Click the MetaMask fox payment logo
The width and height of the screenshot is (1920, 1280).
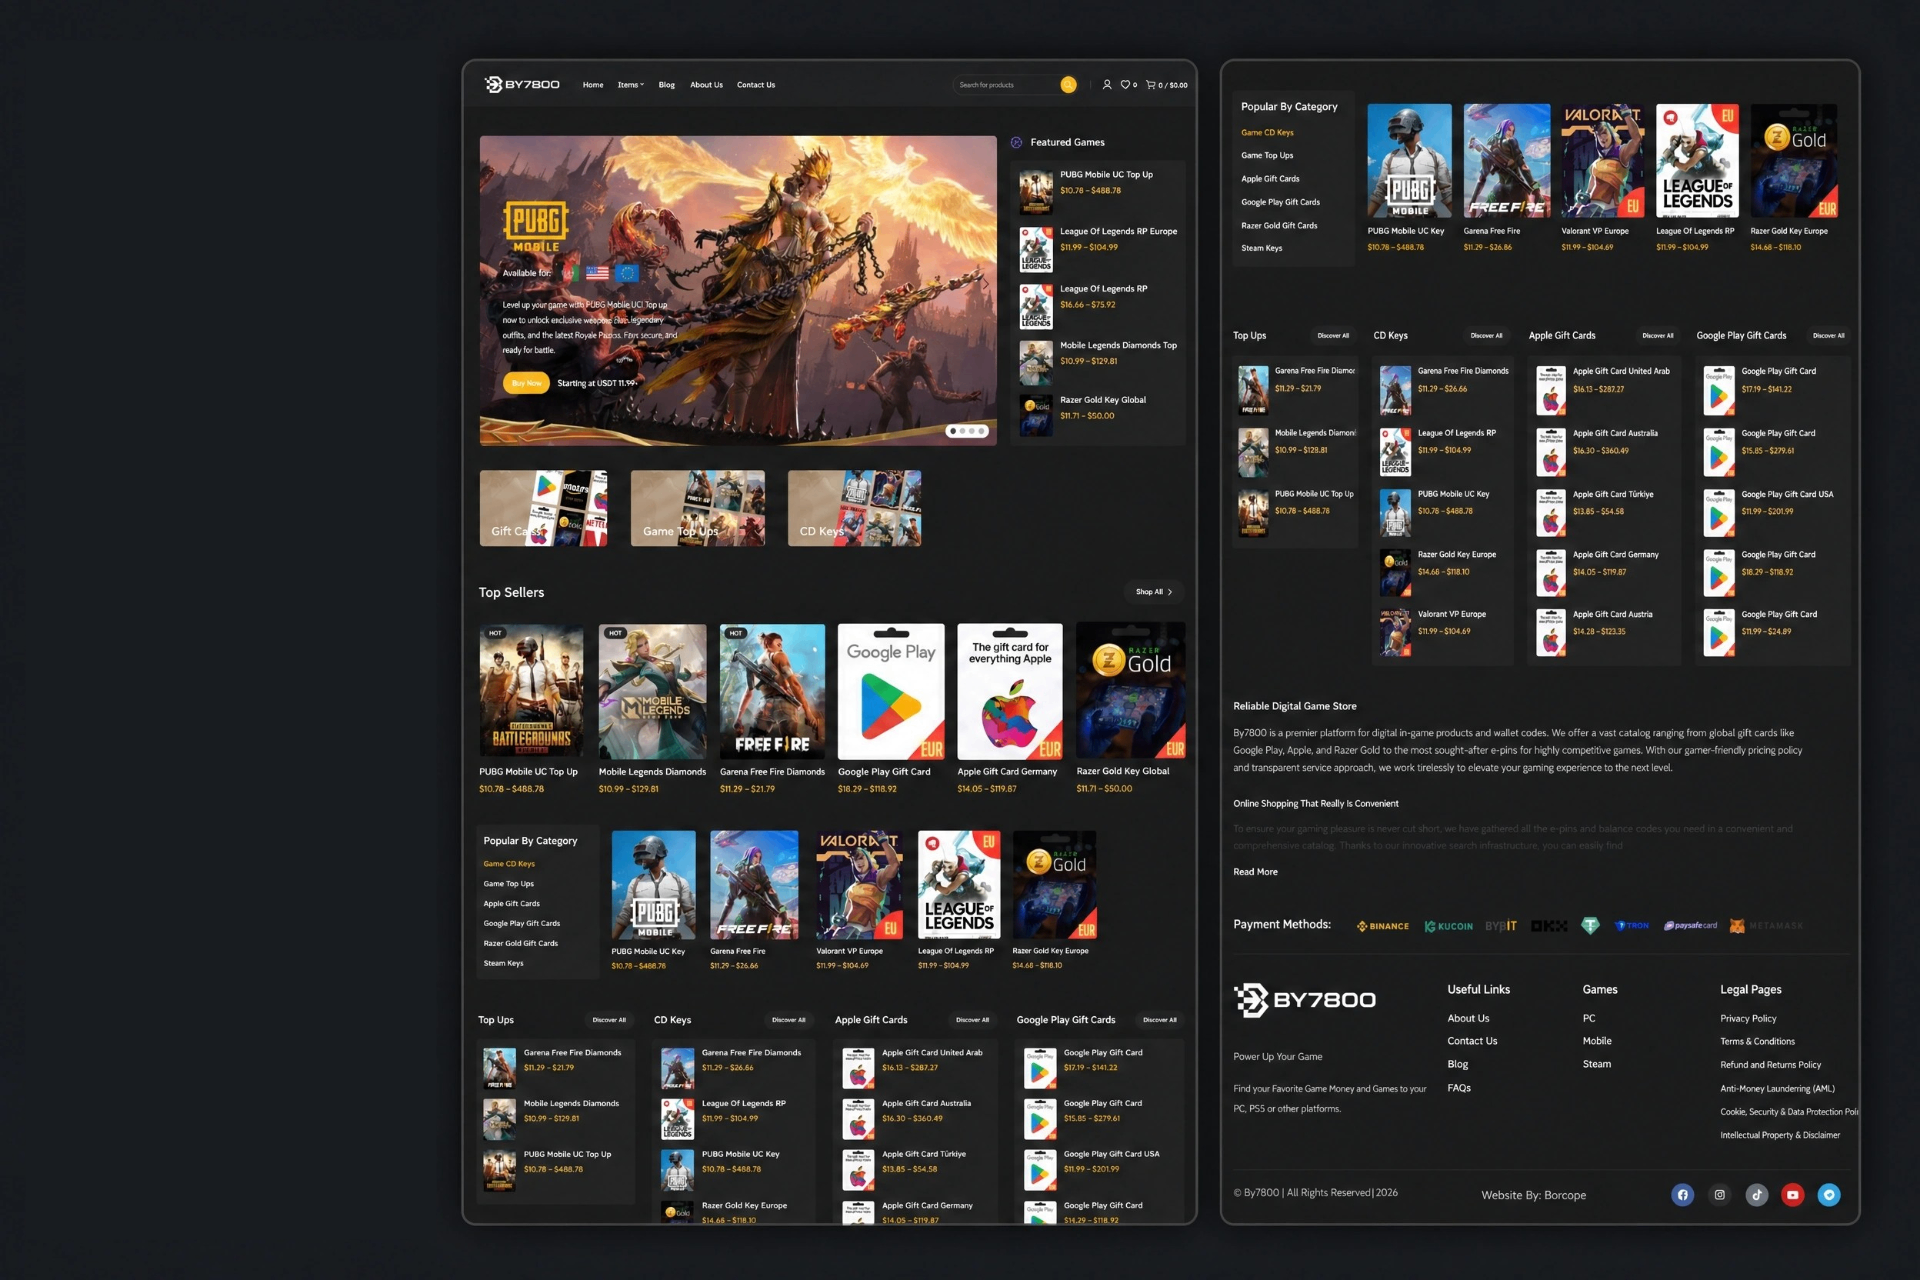point(1737,926)
